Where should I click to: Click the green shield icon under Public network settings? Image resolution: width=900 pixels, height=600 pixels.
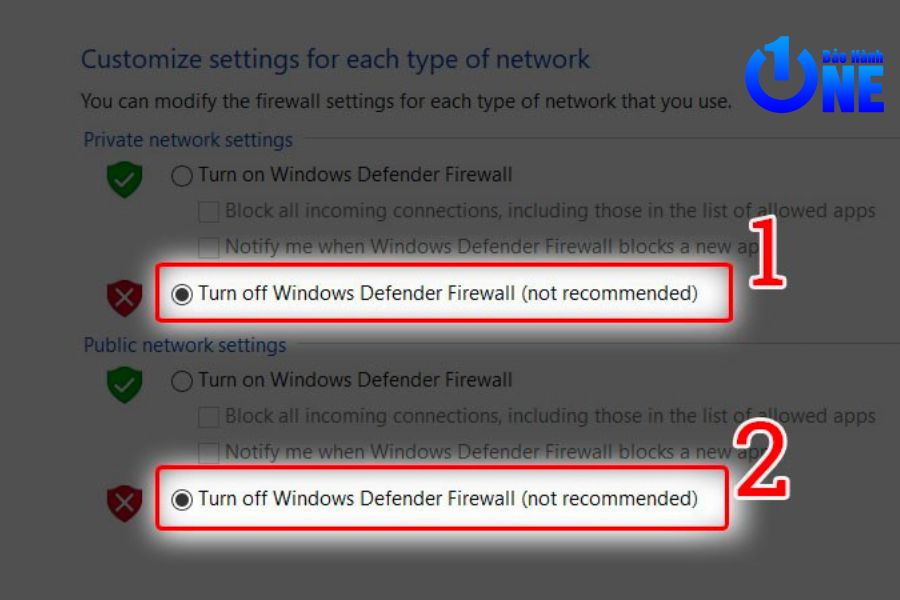(125, 383)
